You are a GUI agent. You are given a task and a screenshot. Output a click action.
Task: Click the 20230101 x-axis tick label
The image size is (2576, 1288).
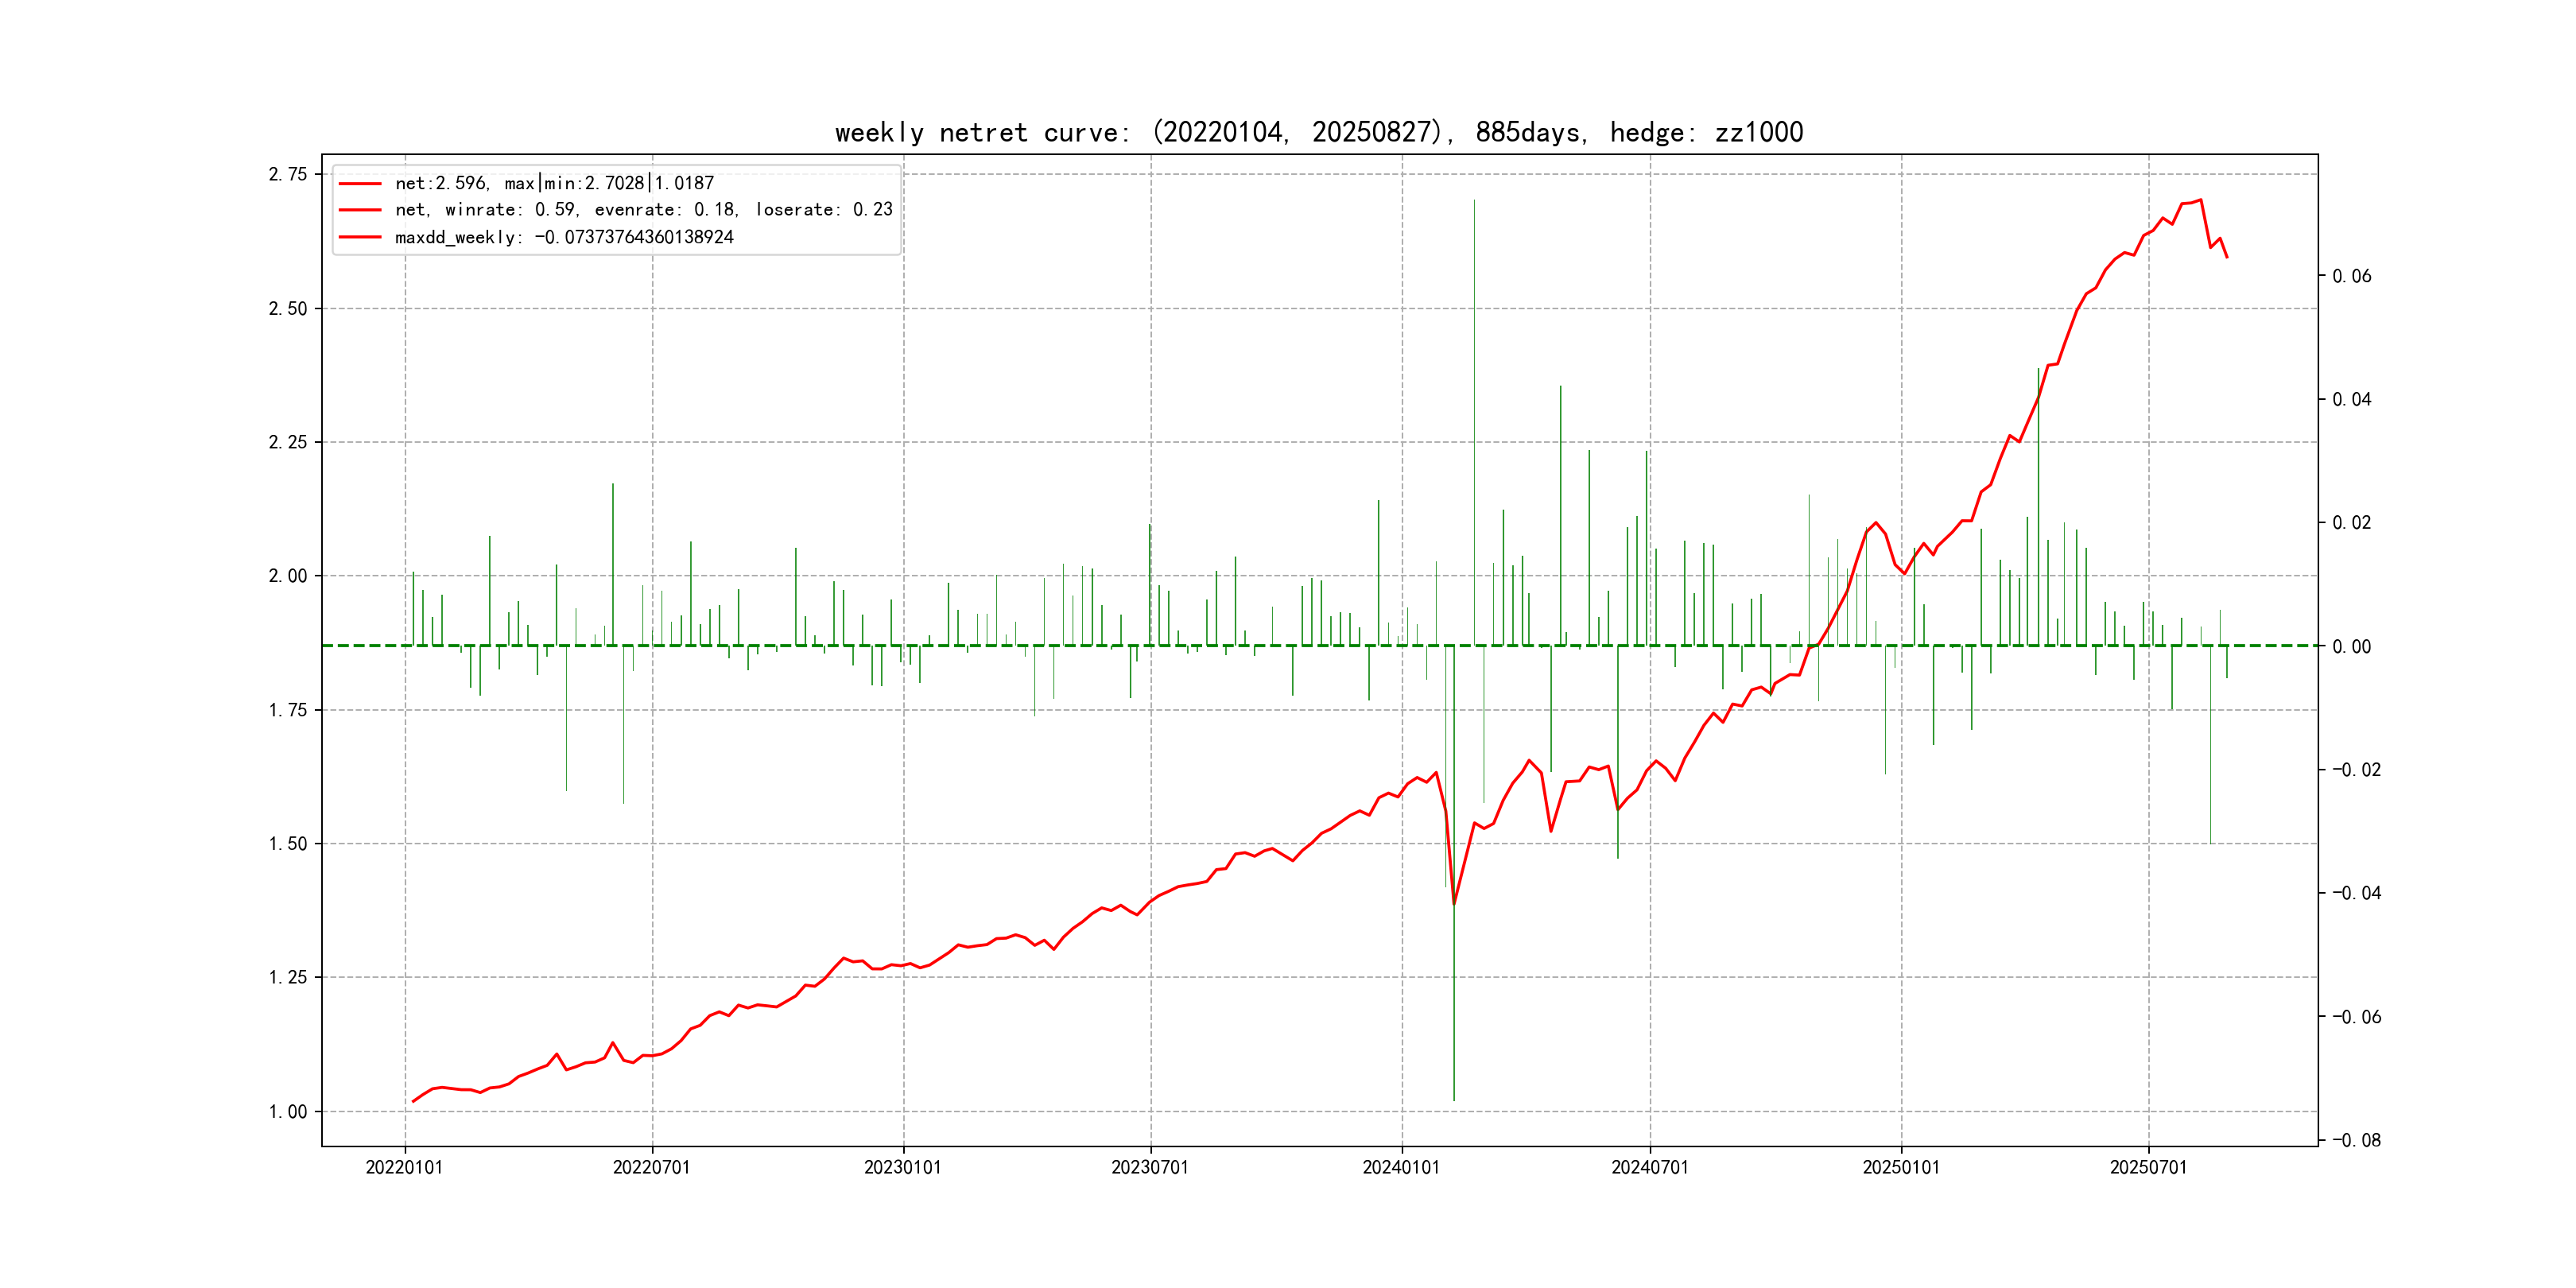click(x=902, y=1167)
